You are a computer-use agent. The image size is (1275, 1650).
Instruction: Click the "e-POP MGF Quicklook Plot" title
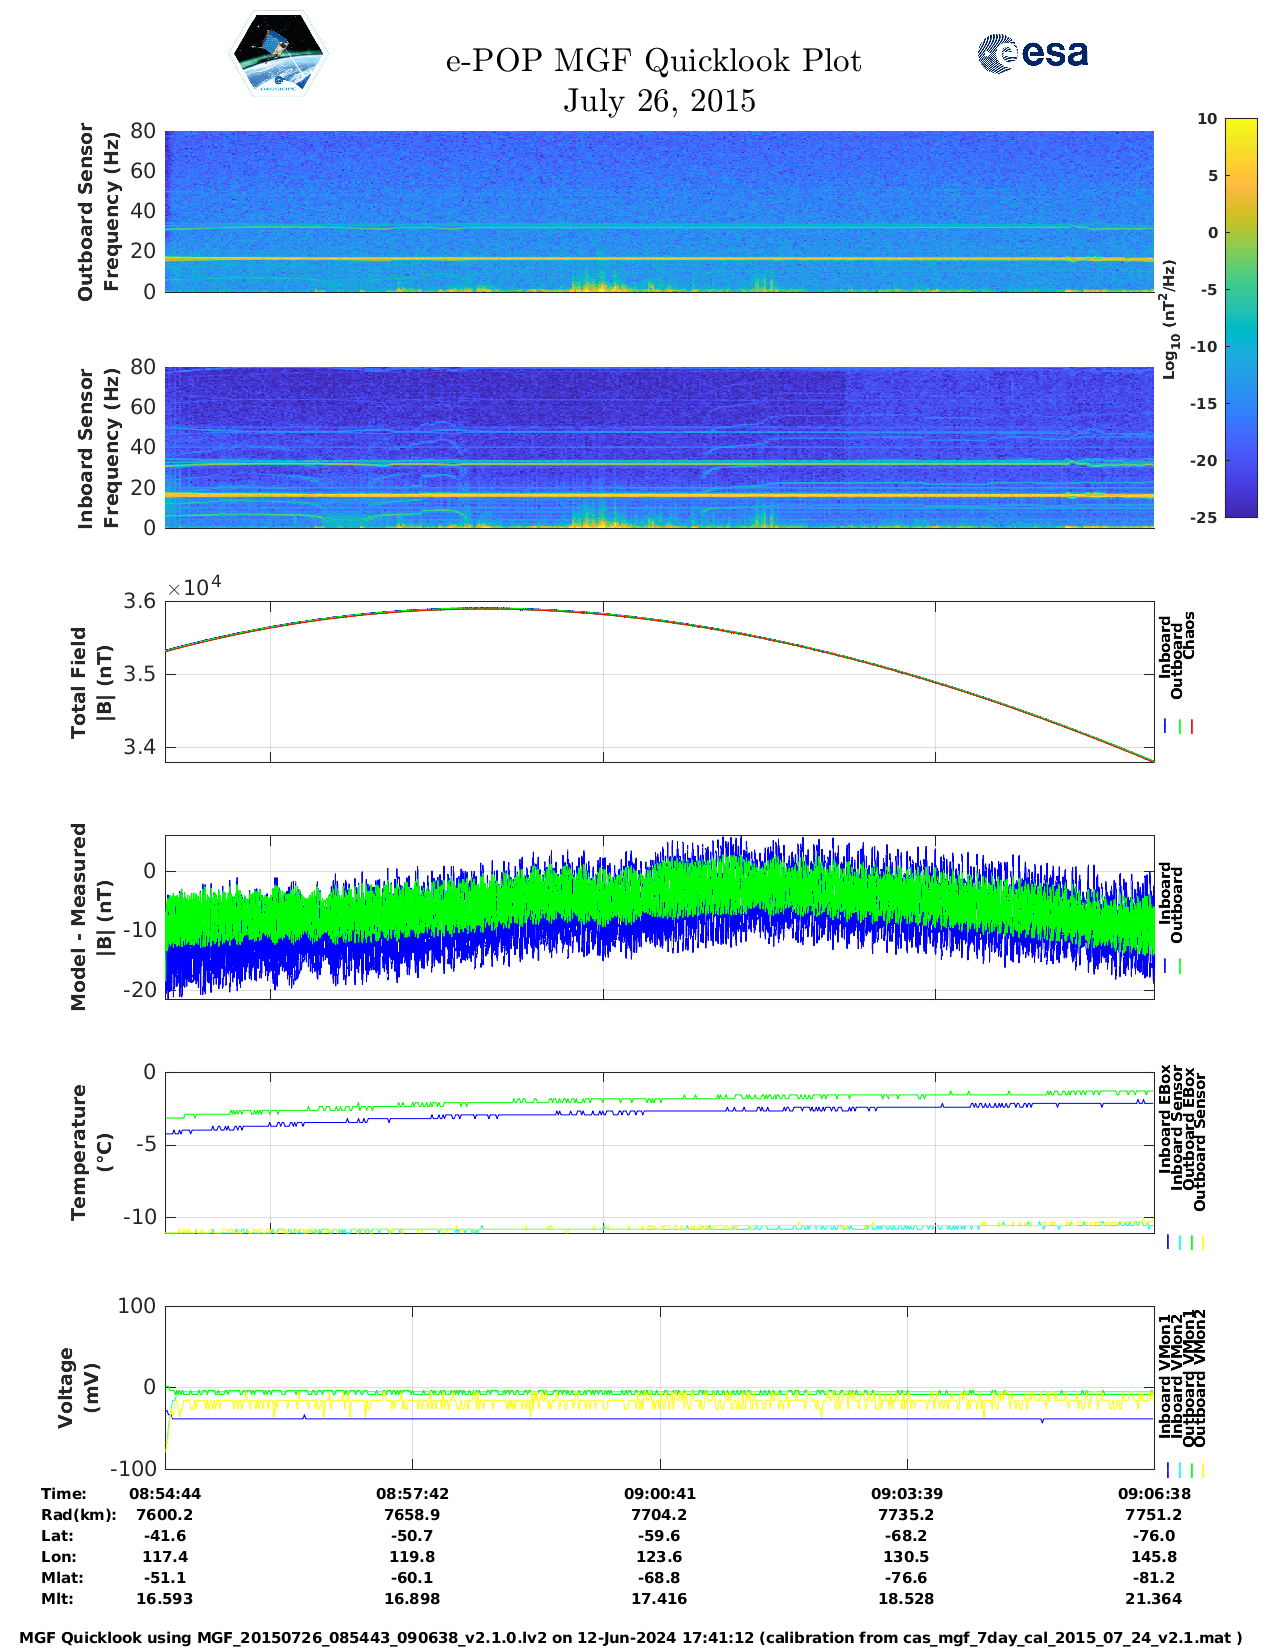[x=653, y=61]
